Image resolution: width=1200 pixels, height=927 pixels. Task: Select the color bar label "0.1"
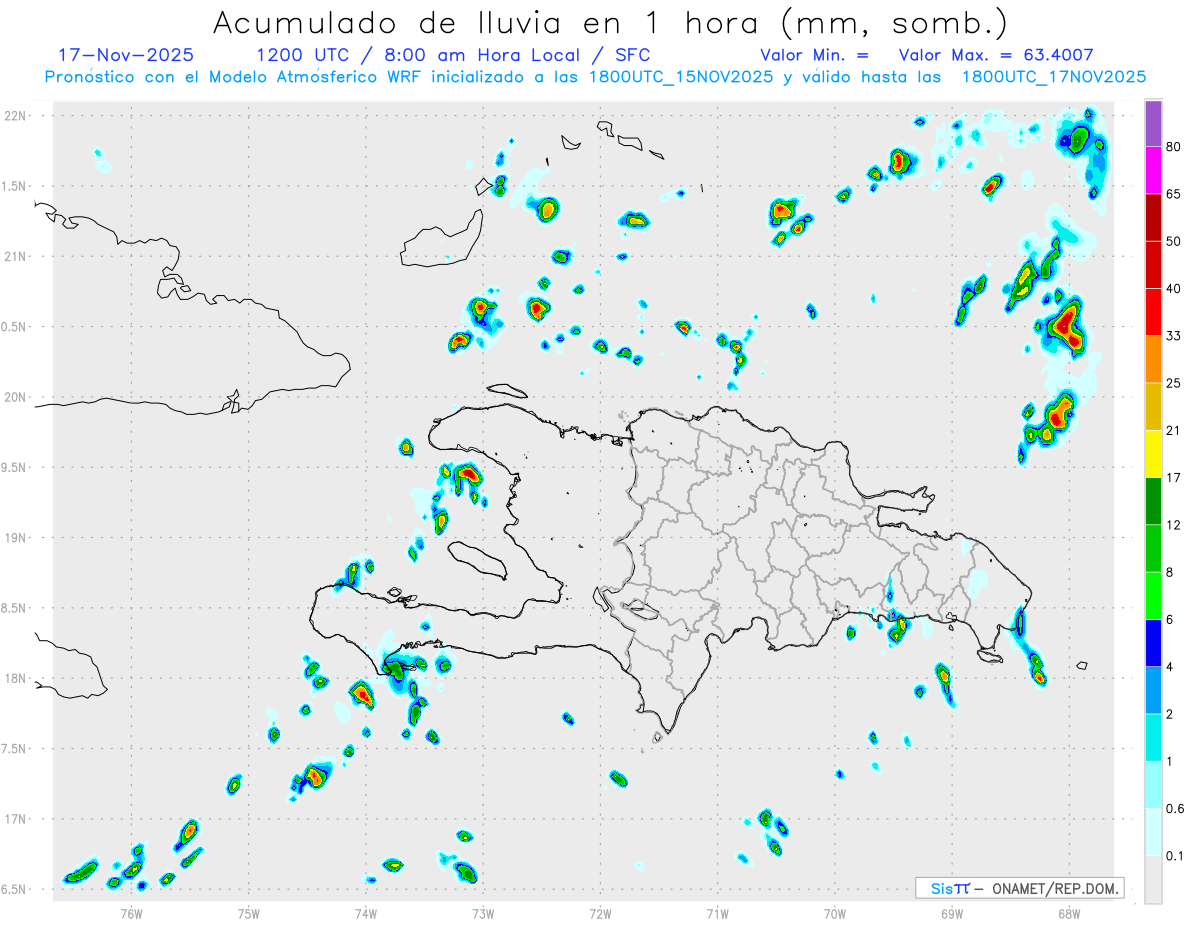[x=1175, y=855]
